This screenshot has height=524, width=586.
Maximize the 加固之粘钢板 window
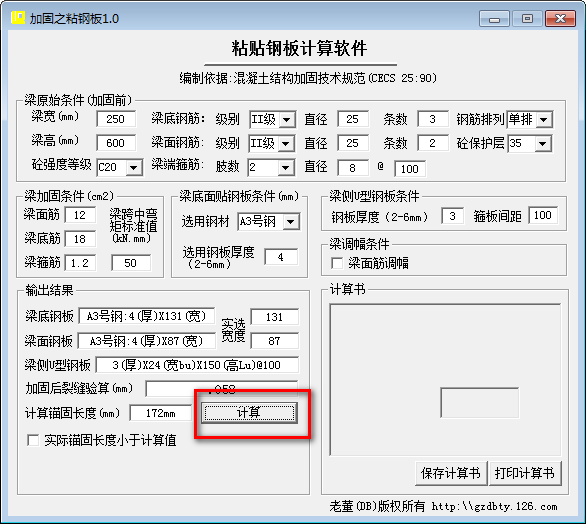(527, 19)
